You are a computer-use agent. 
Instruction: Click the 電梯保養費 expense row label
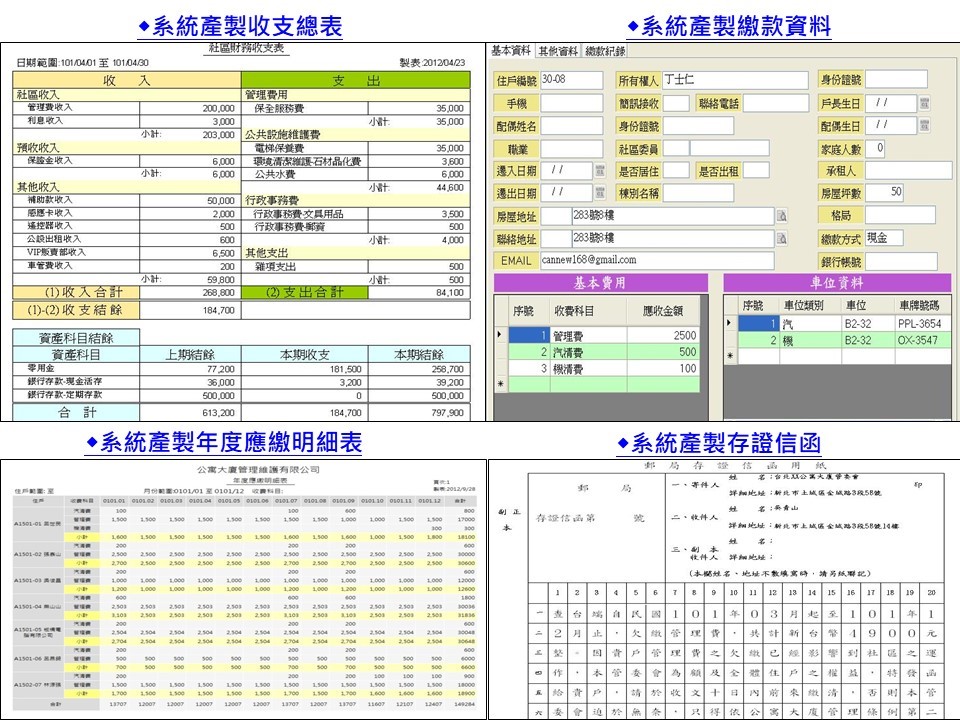279,148
